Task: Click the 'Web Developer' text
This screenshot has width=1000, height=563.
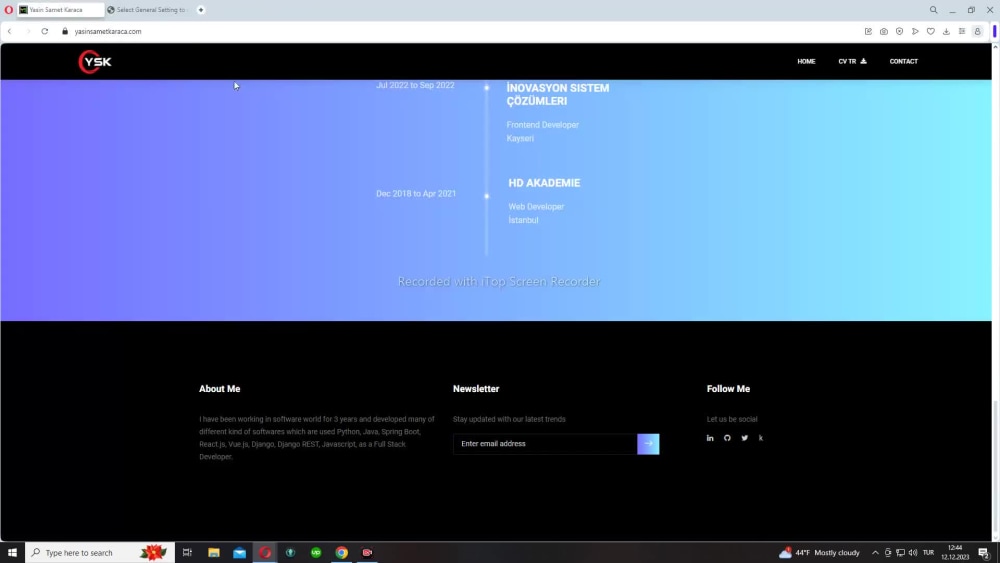Action: [536, 207]
